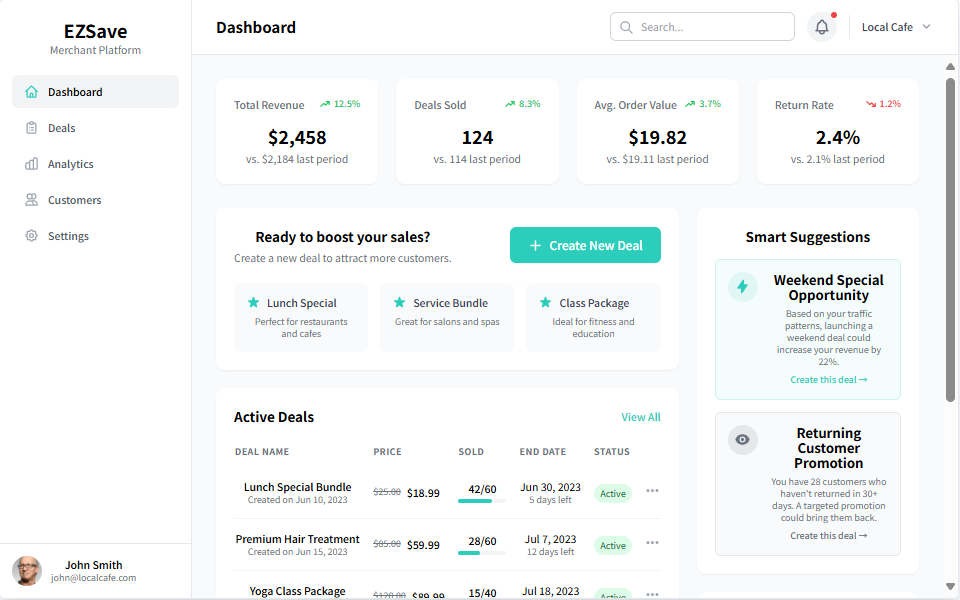This screenshot has height=600, width=960.
Task: Click View All active deals link
Action: click(x=640, y=417)
